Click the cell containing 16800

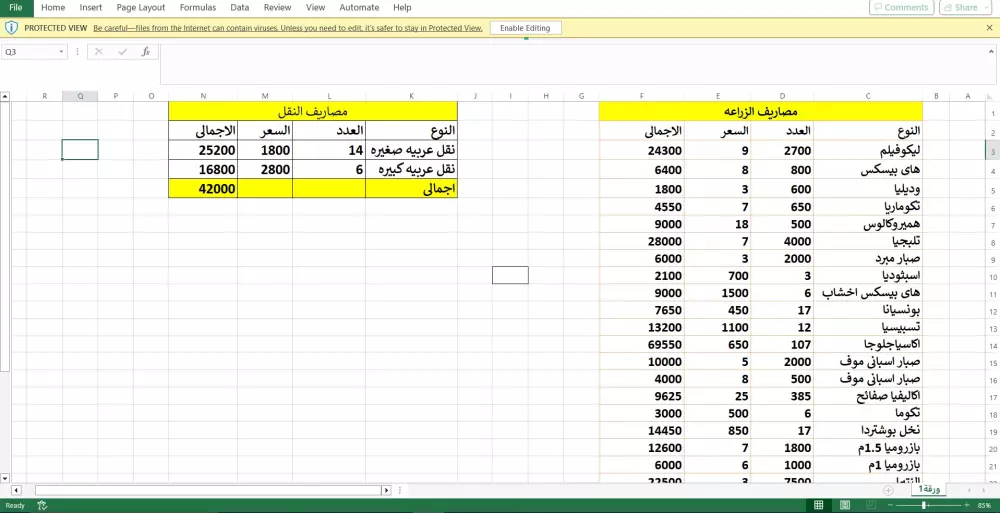click(x=203, y=170)
